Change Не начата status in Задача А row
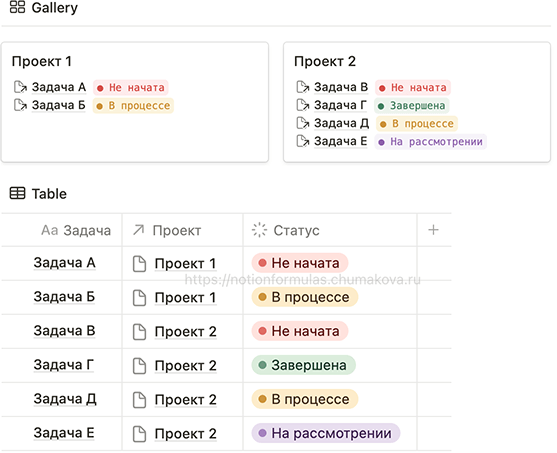557x453 pixels. point(300,263)
